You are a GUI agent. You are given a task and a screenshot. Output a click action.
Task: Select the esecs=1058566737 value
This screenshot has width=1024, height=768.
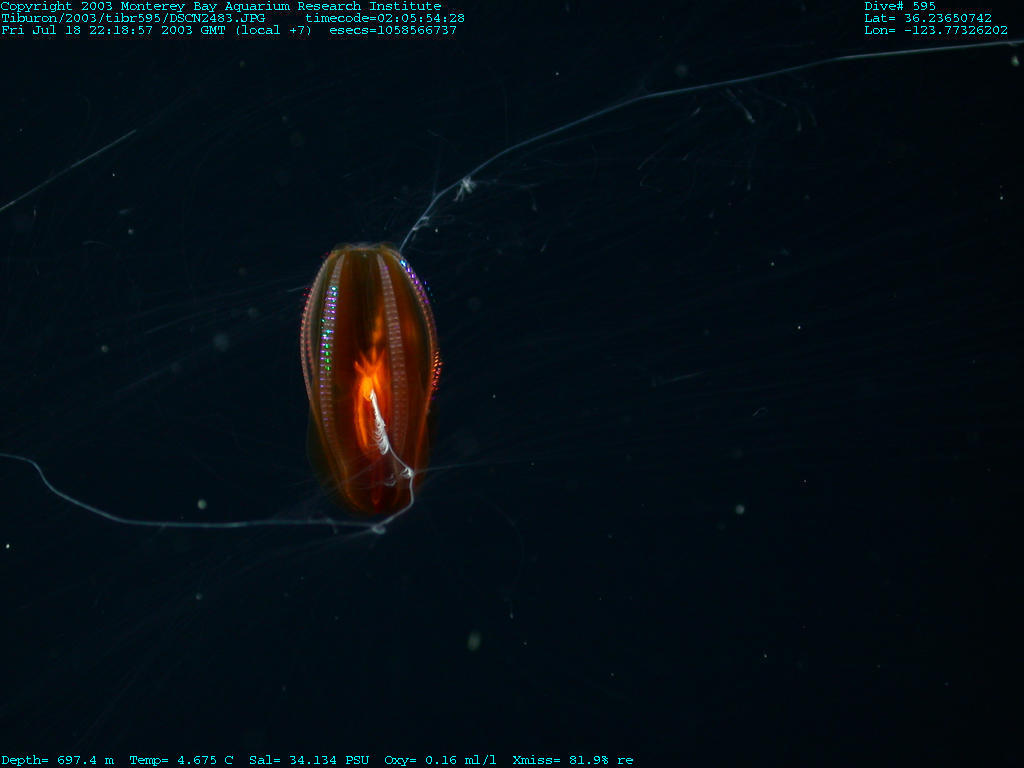pyautogui.click(x=392, y=30)
